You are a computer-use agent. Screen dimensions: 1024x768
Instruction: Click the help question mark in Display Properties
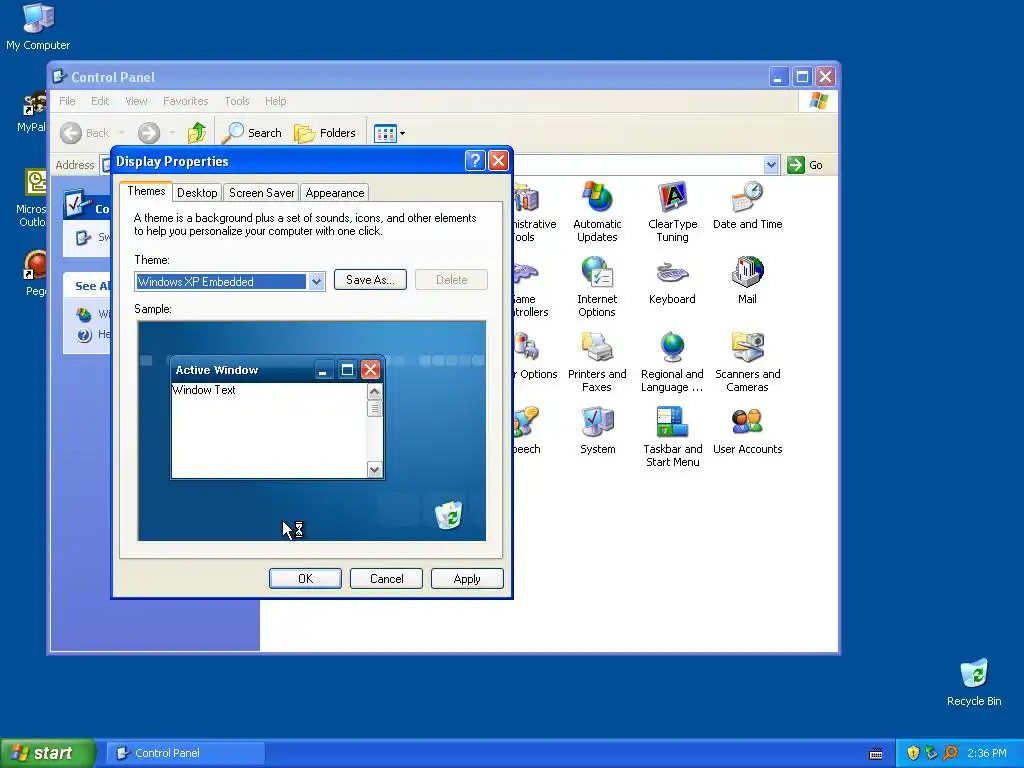[x=475, y=161]
